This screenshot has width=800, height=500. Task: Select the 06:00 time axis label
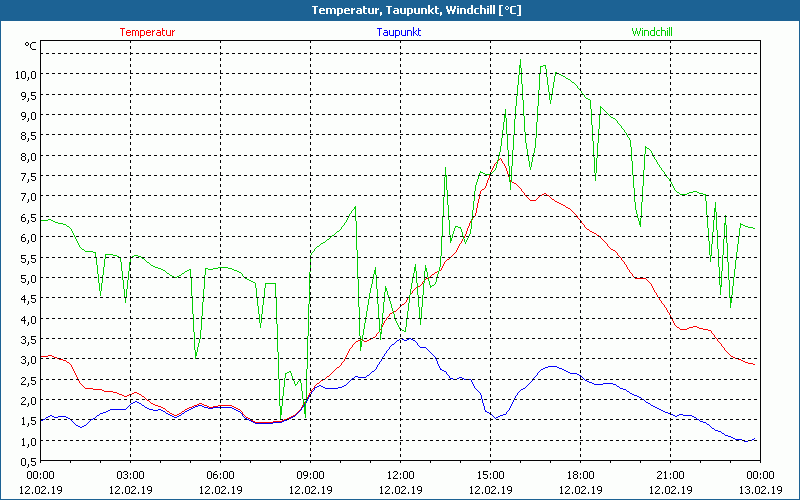click(x=220, y=475)
